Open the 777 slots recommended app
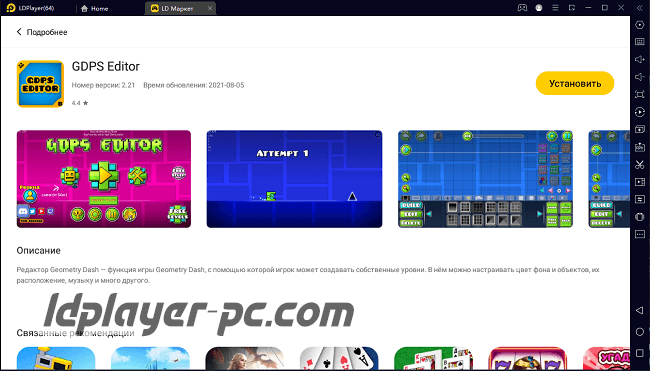 [x=527, y=358]
